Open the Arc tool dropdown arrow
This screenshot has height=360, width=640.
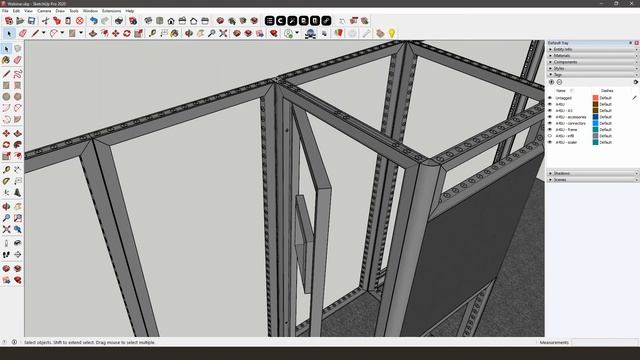click(62, 33)
